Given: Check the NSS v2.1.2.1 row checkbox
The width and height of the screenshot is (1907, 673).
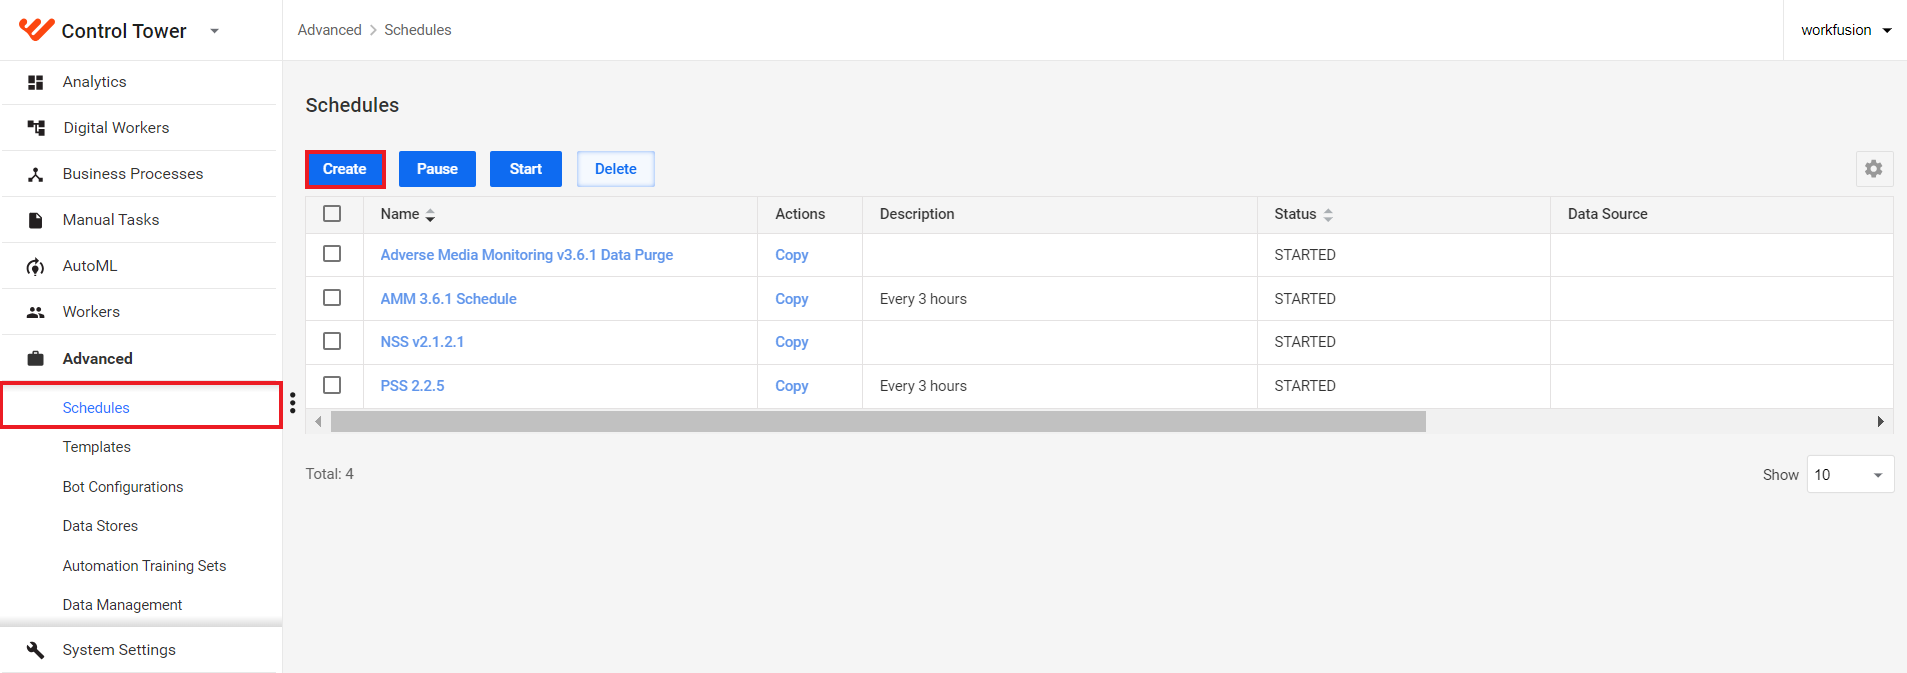Looking at the screenshot, I should [x=332, y=341].
